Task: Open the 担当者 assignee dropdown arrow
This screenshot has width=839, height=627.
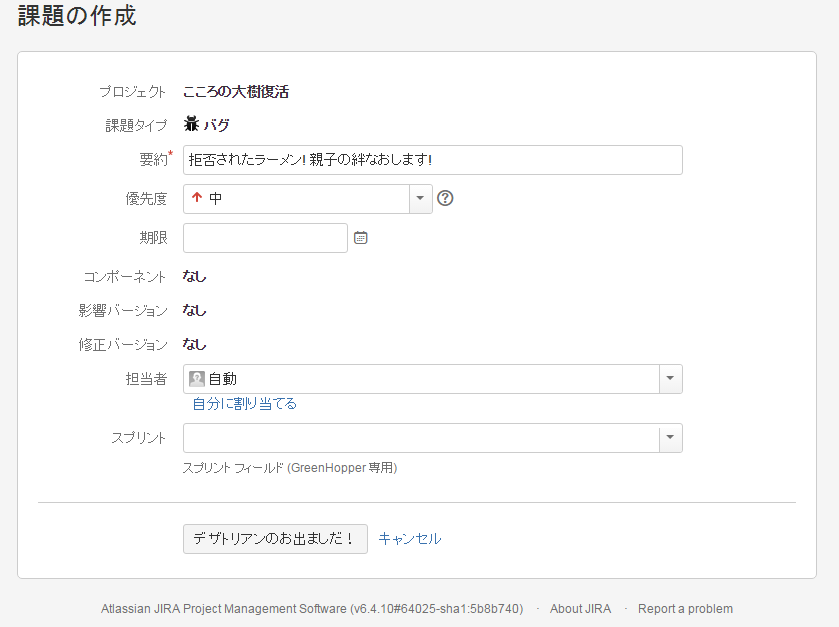Action: pyautogui.click(x=670, y=378)
